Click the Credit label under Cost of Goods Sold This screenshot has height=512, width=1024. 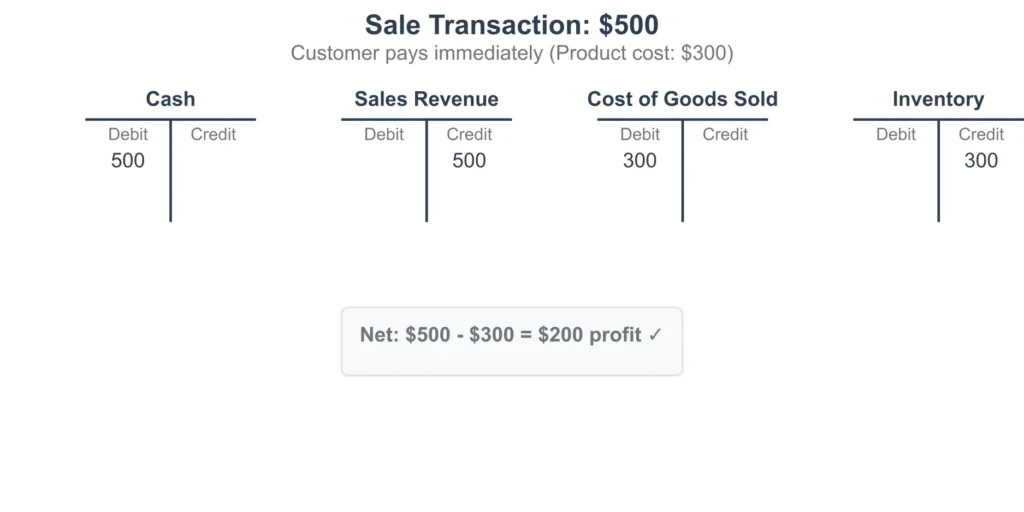(x=725, y=134)
